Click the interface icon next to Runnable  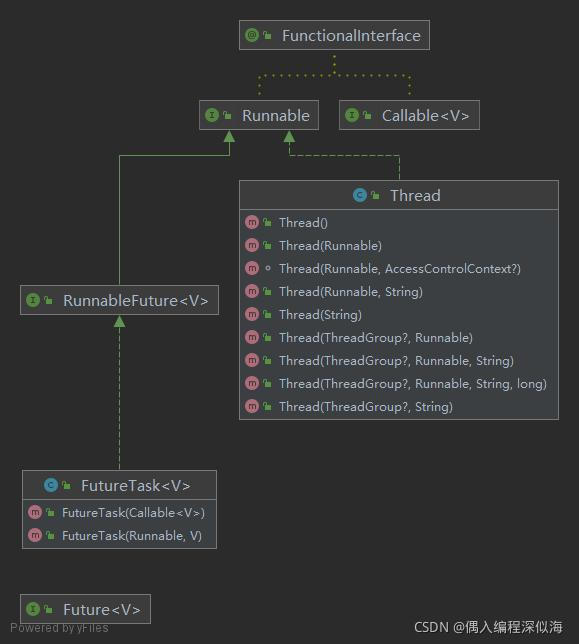212,115
